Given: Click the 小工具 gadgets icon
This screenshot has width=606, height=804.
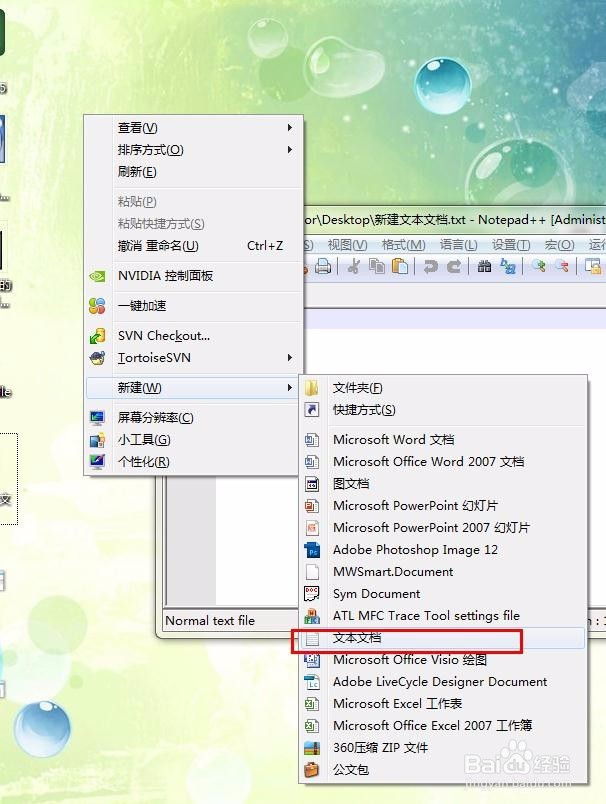Looking at the screenshot, I should [x=97, y=440].
